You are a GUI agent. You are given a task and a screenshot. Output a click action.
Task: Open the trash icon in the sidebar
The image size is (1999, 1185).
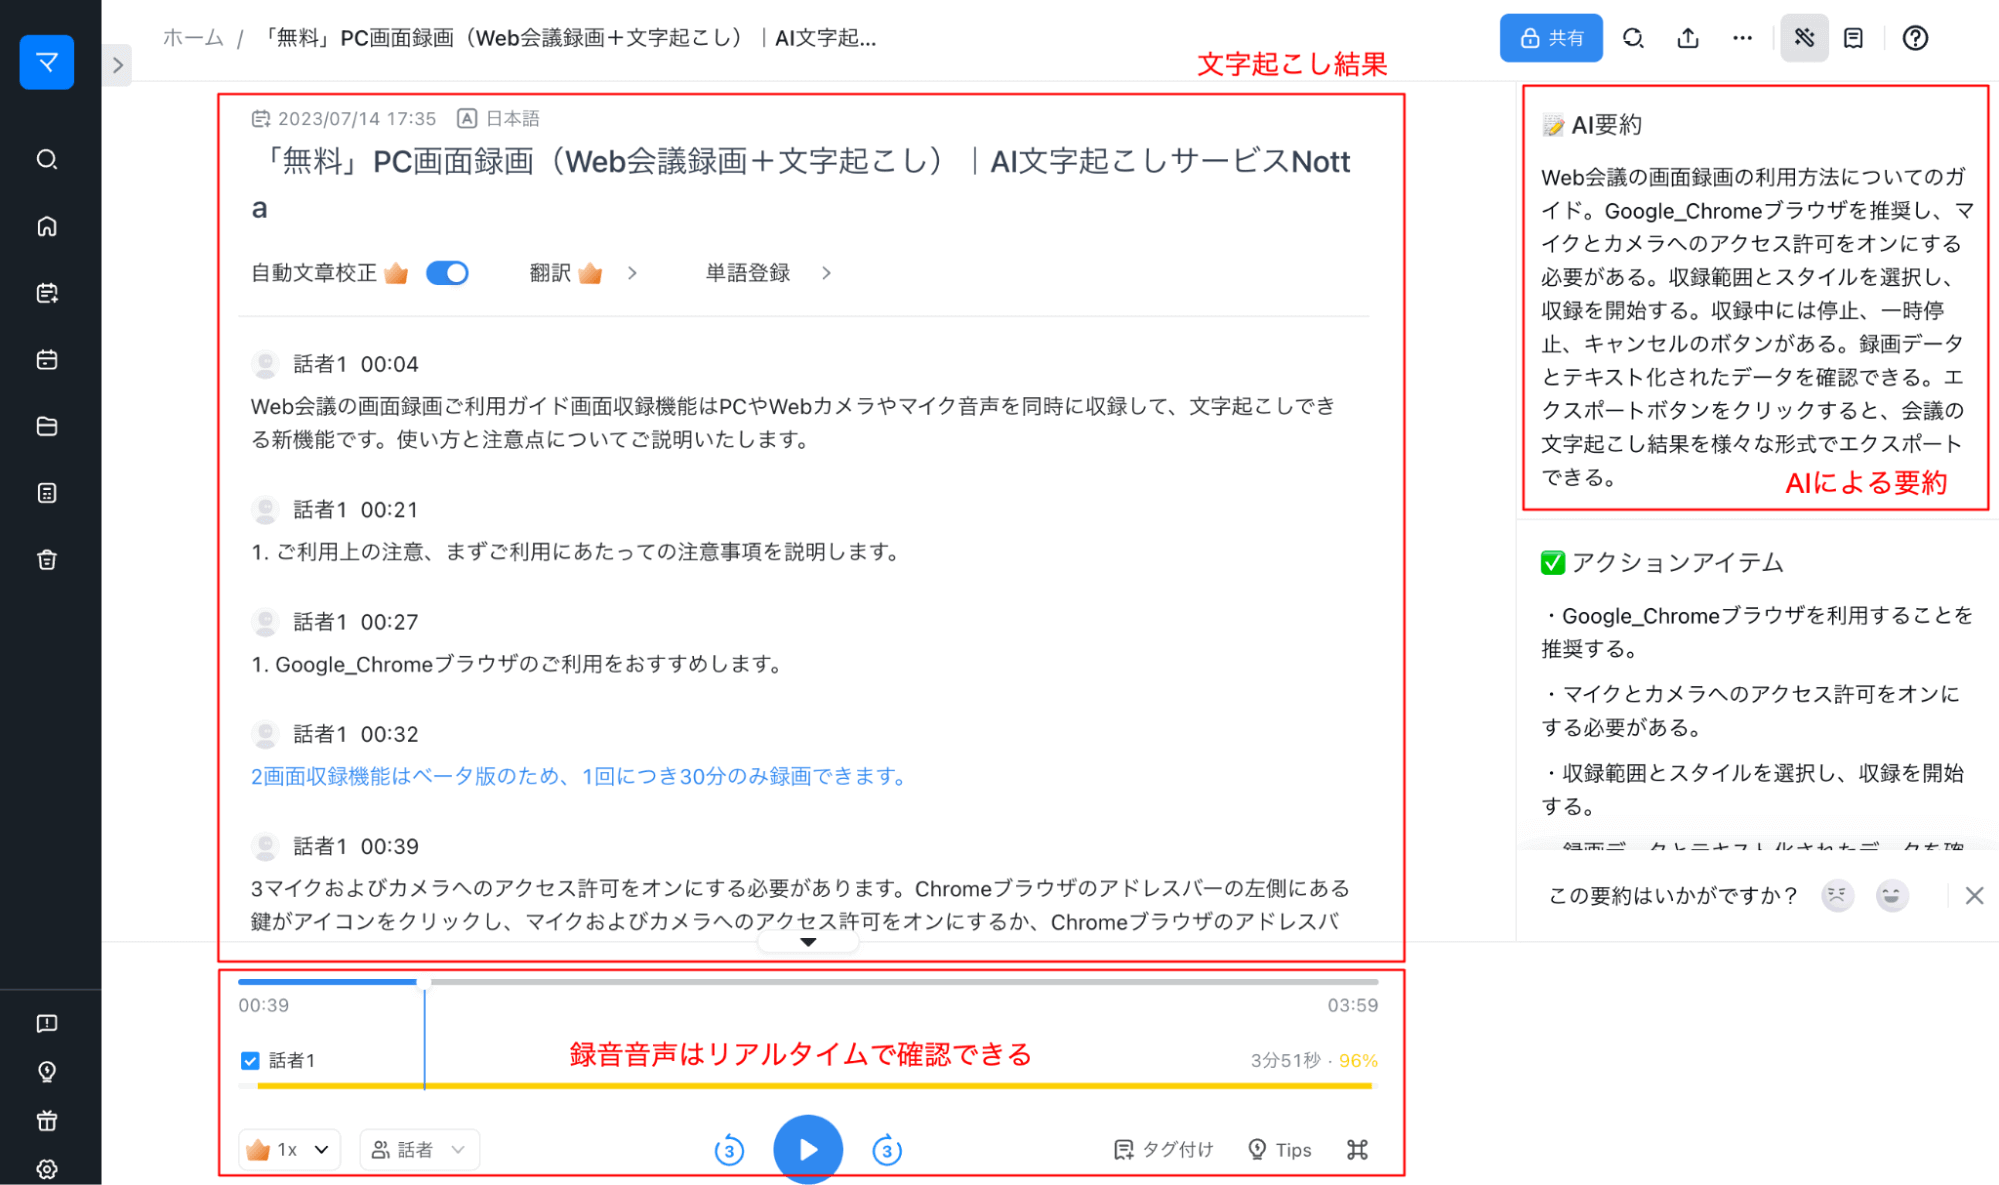pyautogui.click(x=47, y=560)
